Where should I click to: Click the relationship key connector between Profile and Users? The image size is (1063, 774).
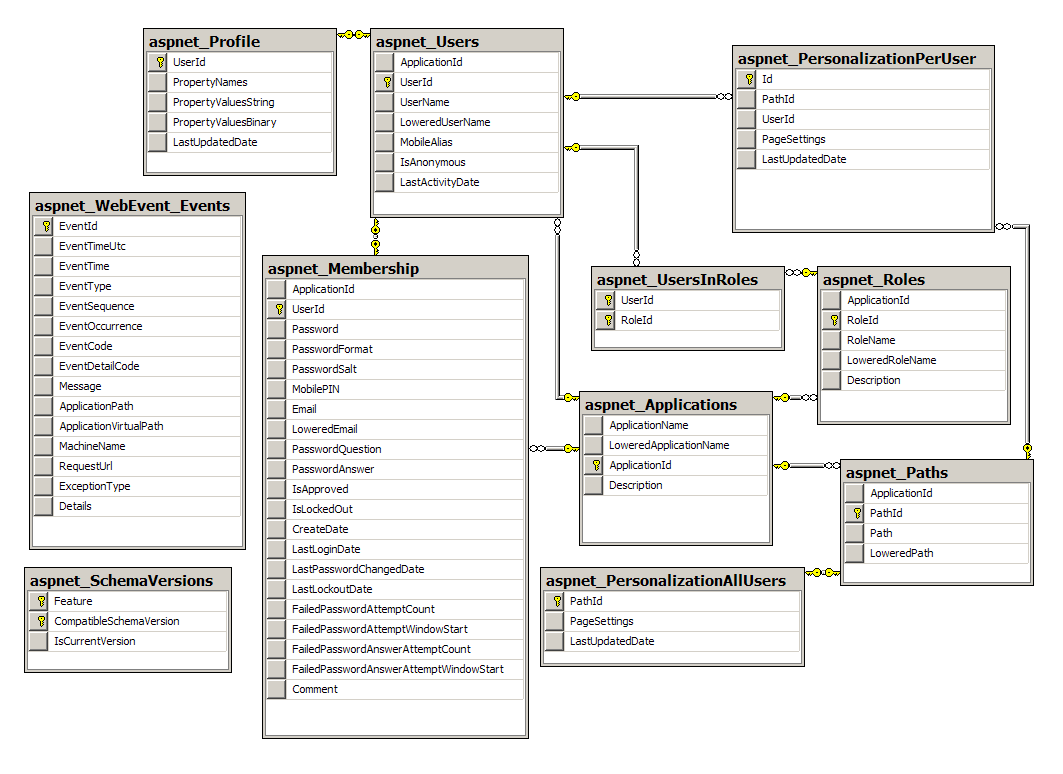[x=354, y=35]
